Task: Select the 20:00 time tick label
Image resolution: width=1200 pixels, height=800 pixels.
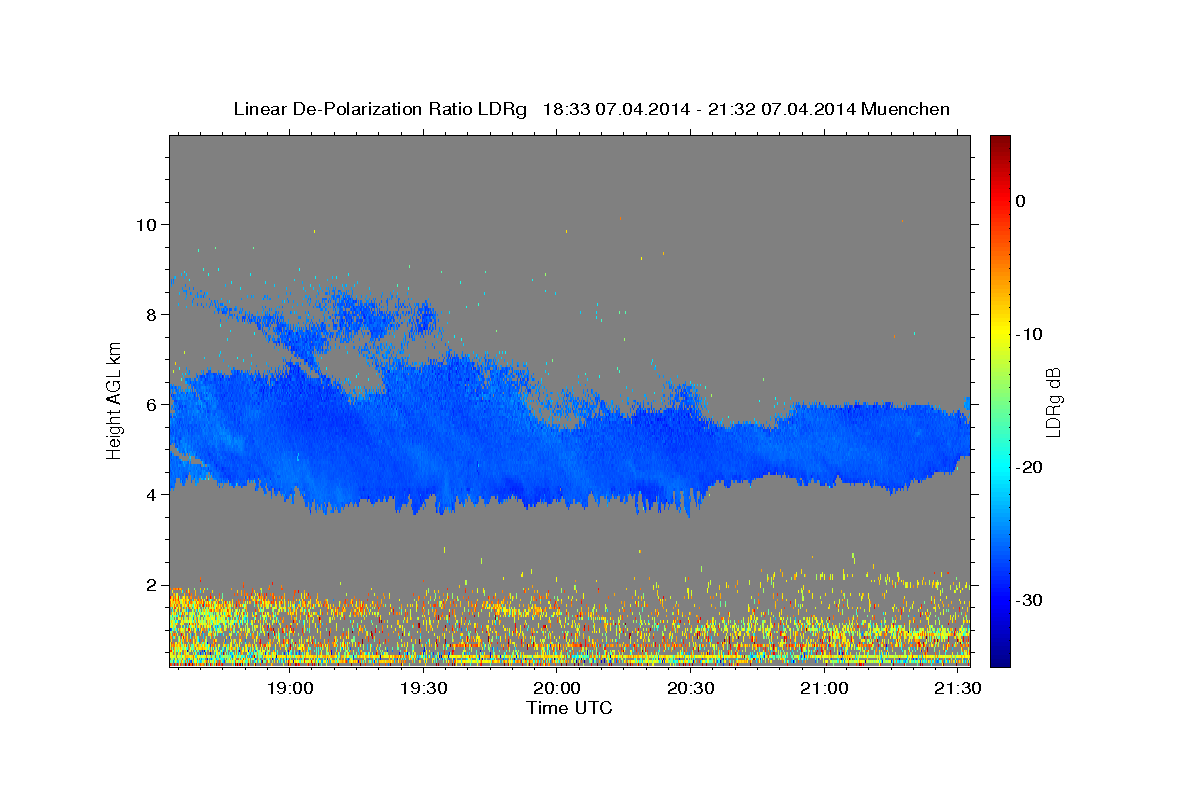Action: coord(557,689)
